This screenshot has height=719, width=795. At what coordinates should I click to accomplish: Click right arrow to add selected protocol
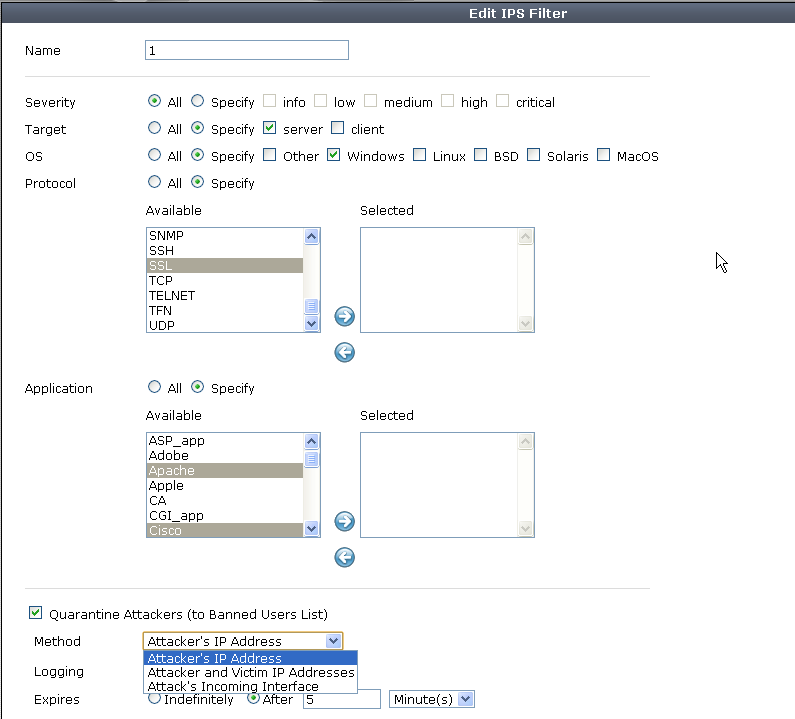[x=345, y=317]
